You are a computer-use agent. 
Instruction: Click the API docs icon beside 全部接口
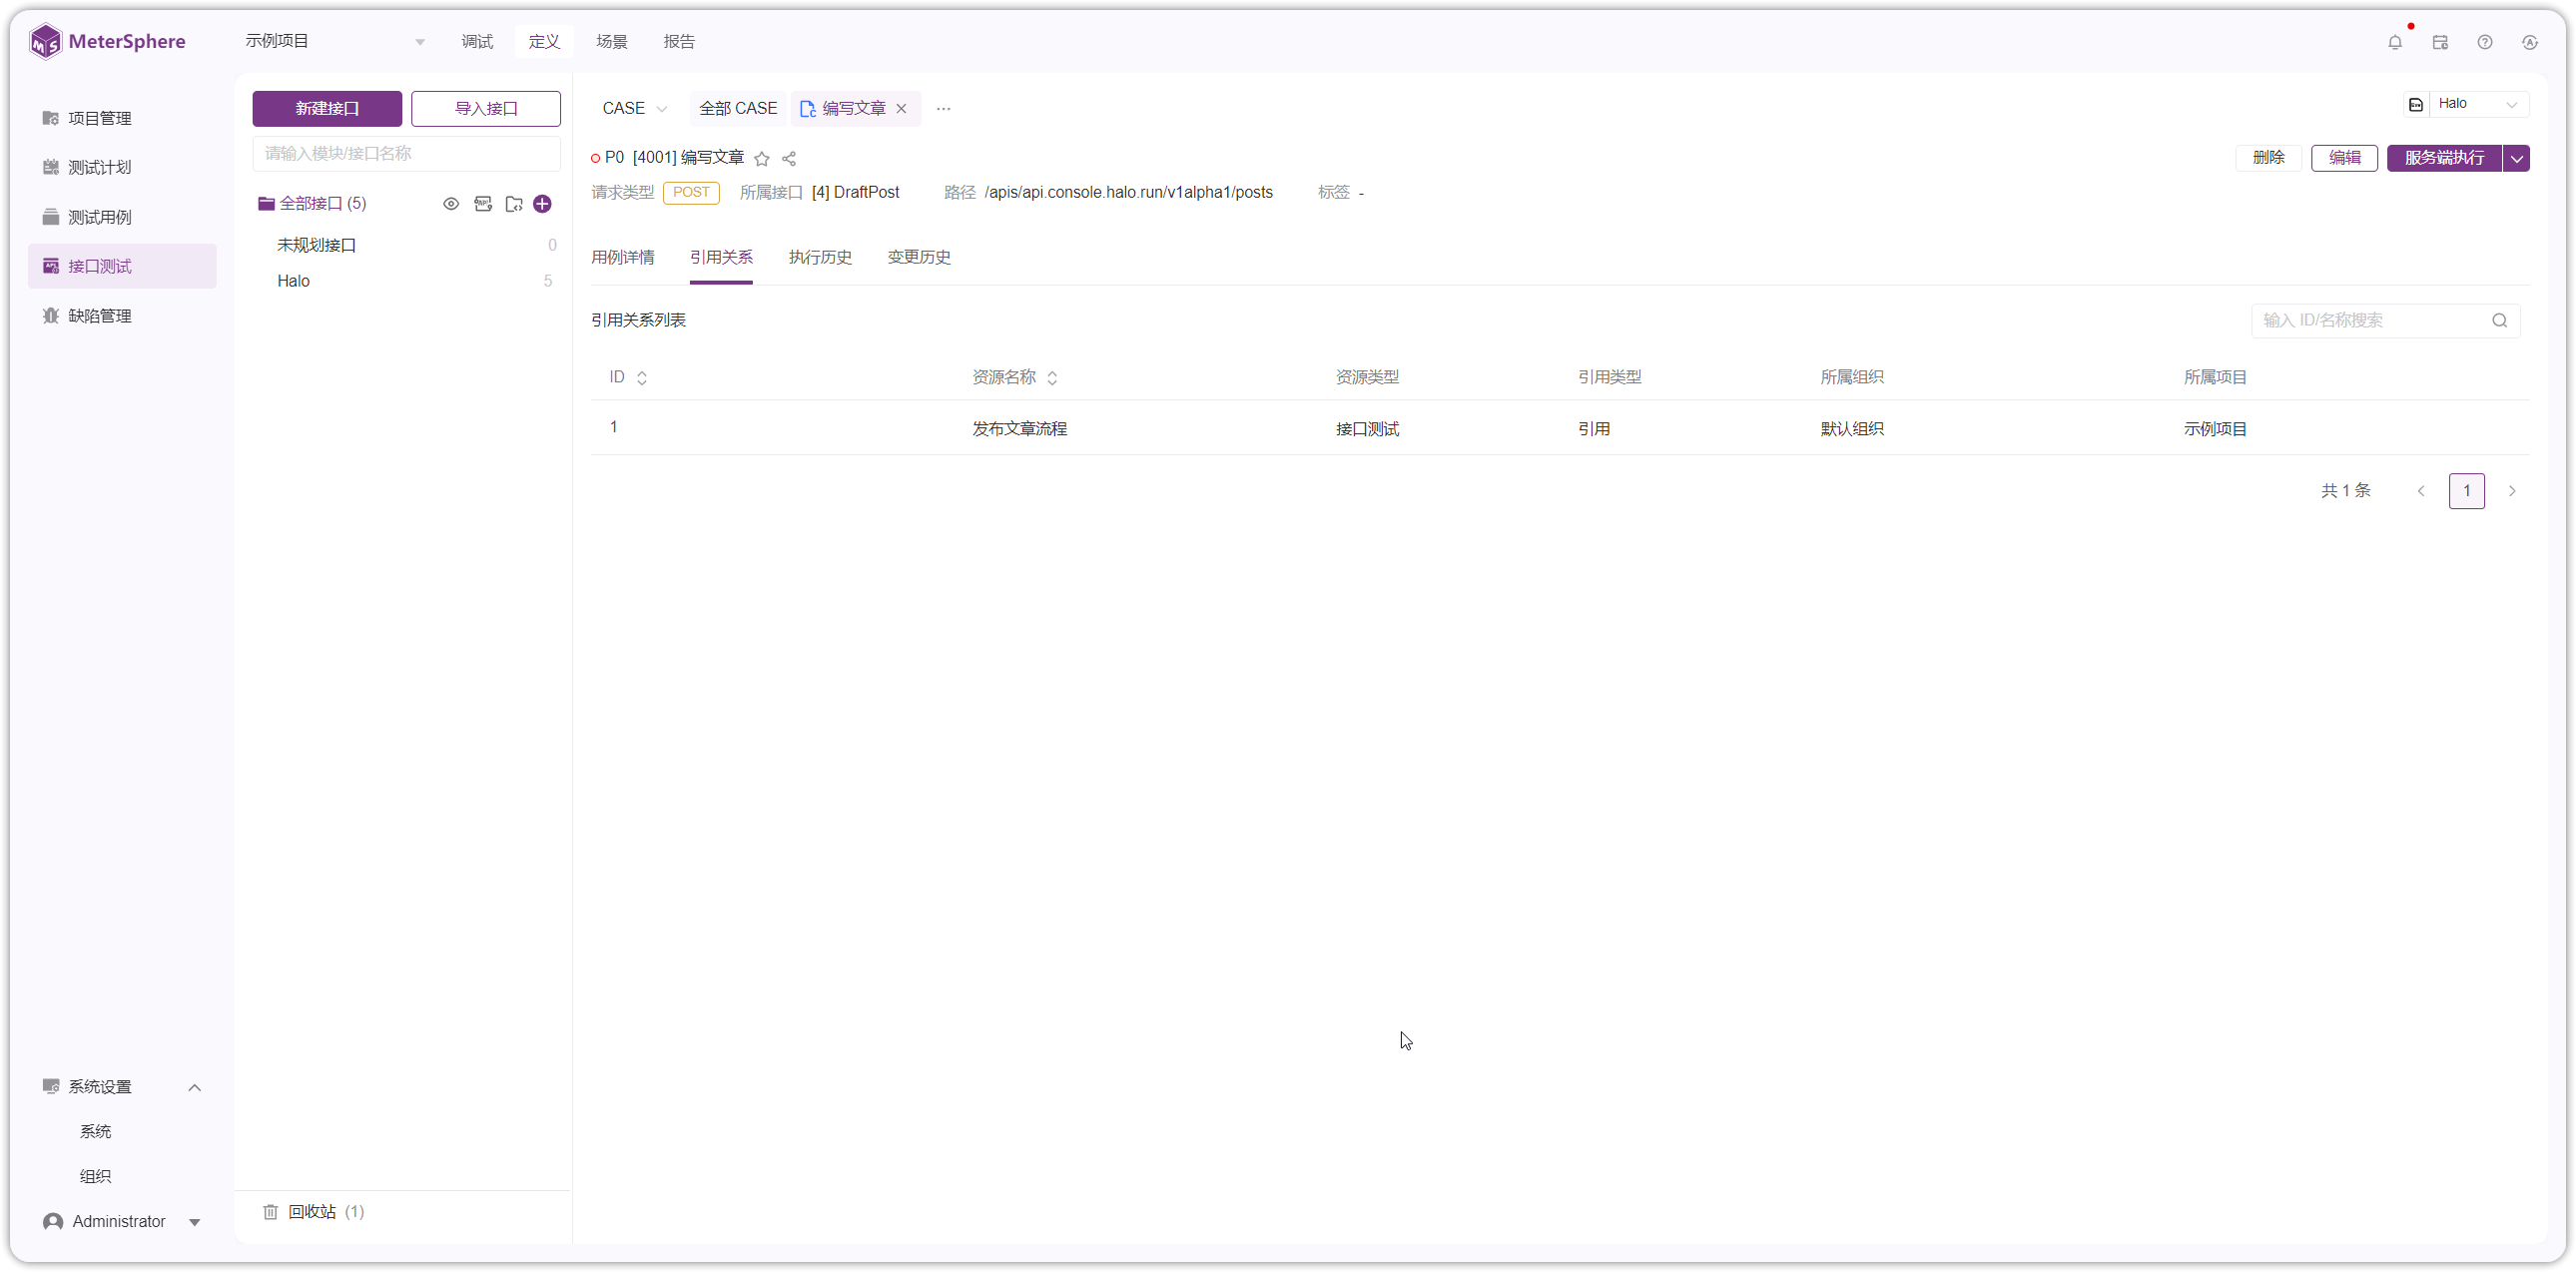(x=483, y=204)
